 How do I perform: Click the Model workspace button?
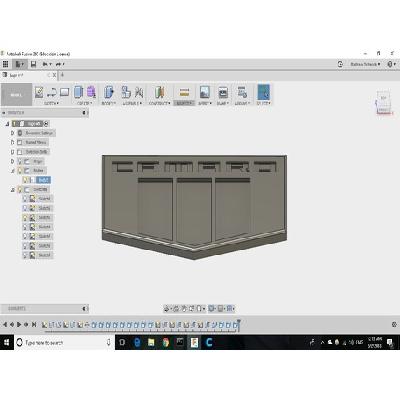16,95
